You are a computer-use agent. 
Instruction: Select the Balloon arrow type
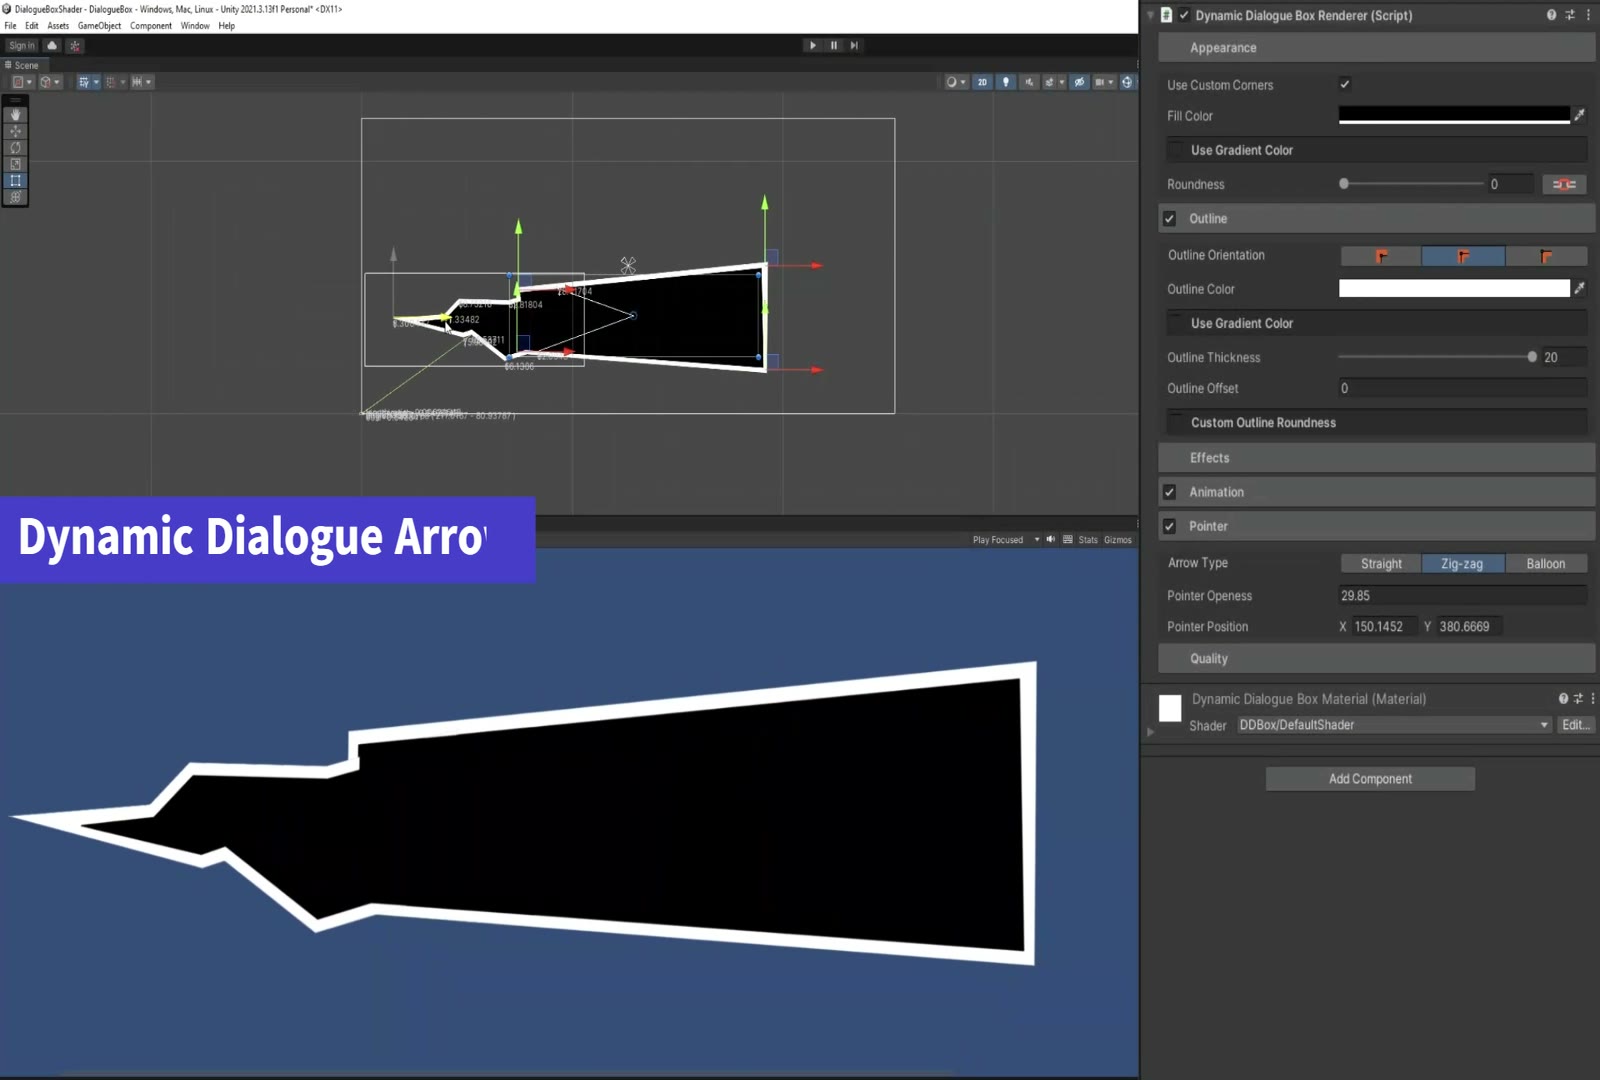tap(1545, 564)
